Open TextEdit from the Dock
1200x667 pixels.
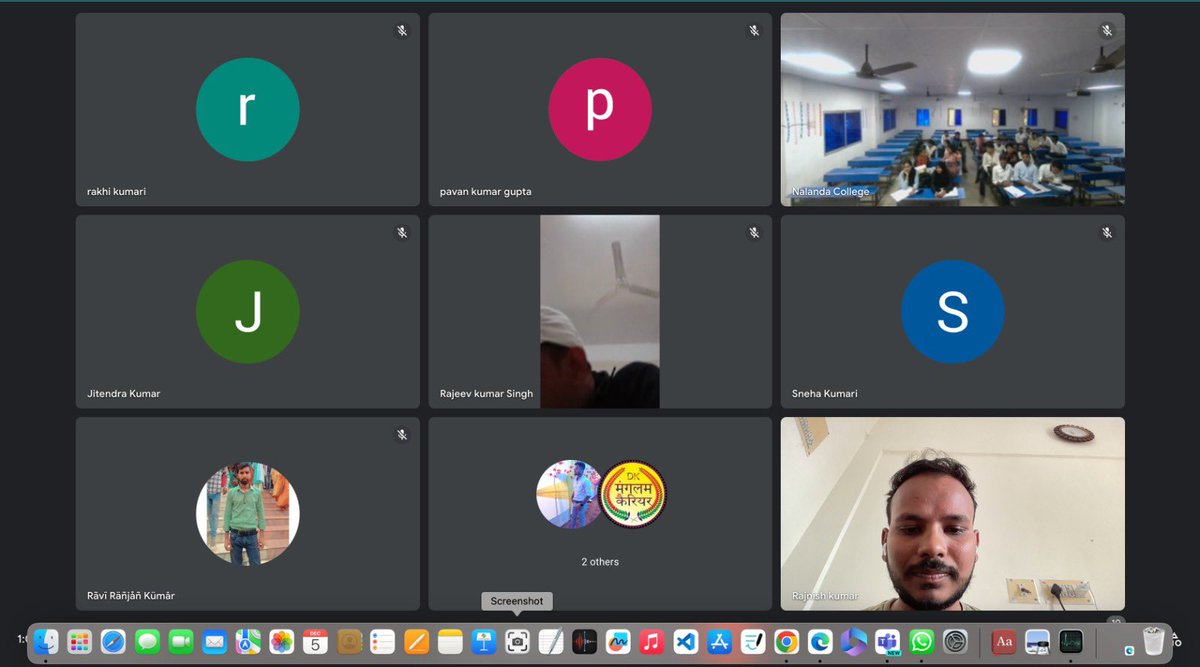click(x=551, y=641)
